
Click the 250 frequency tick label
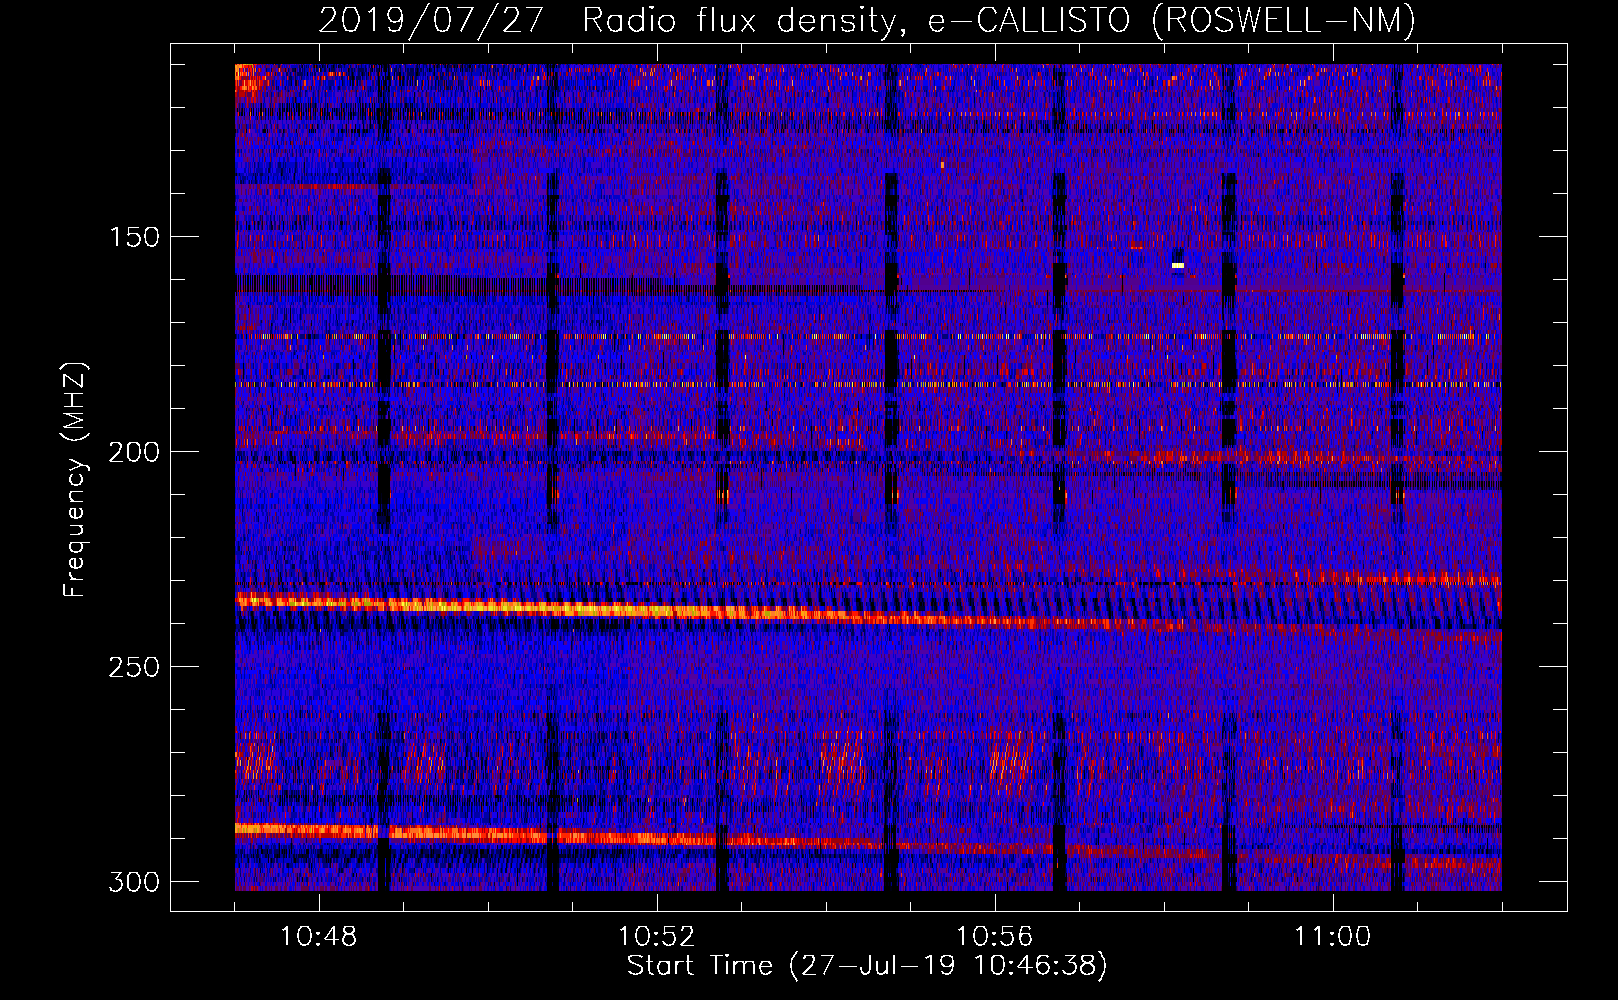(x=134, y=667)
